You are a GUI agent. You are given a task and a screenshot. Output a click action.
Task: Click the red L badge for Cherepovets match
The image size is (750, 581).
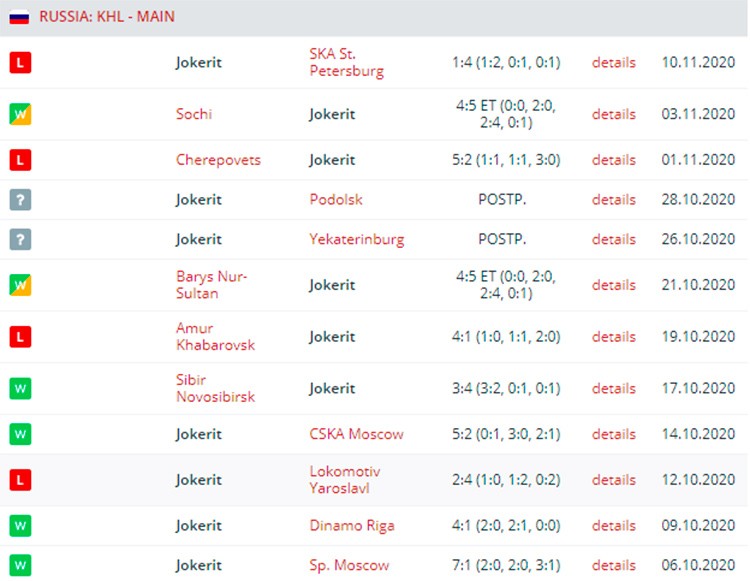(x=20, y=160)
